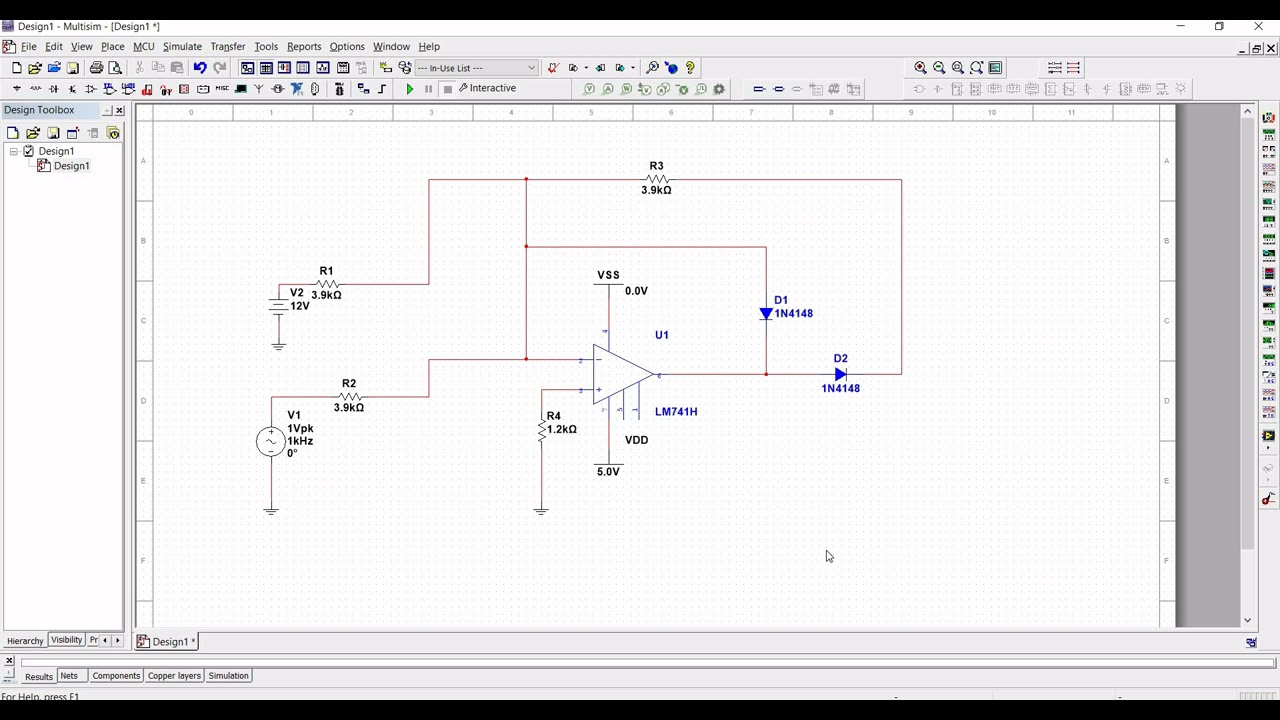Open the Find Examples magnifier icon
The width and height of the screenshot is (1280, 720).
(x=652, y=68)
